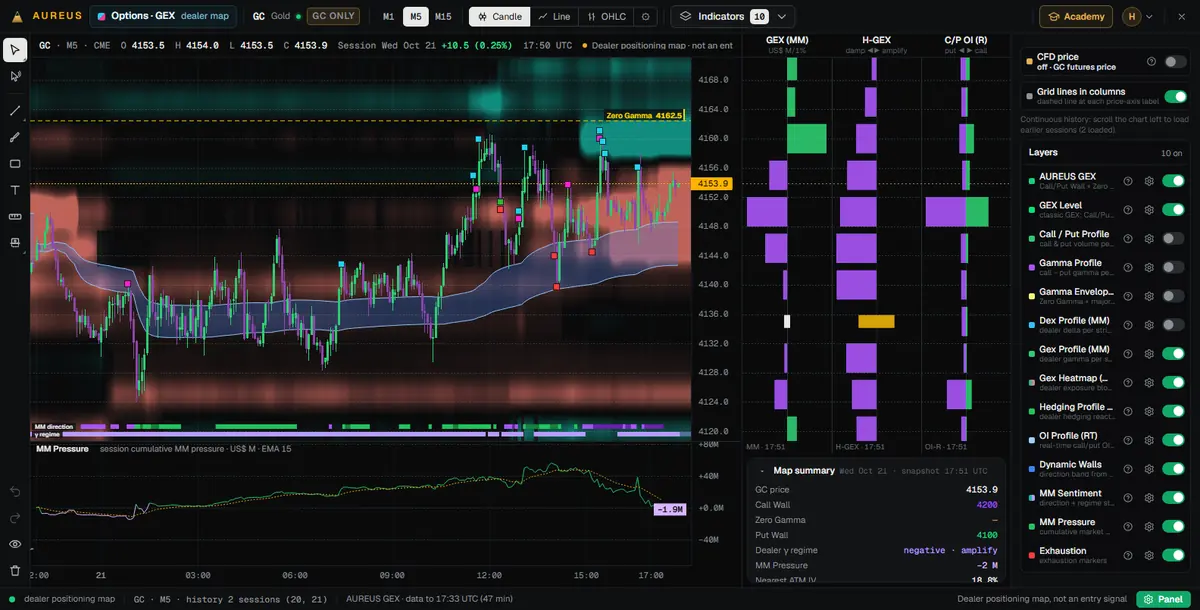1200x610 pixels.
Task: Choose the brush drawing tool
Action: click(15, 137)
